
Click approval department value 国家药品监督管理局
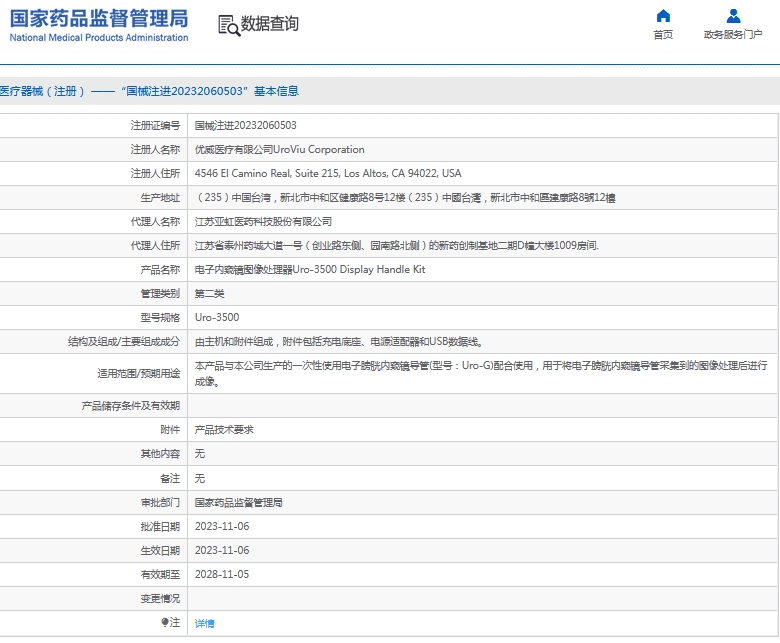(x=238, y=502)
